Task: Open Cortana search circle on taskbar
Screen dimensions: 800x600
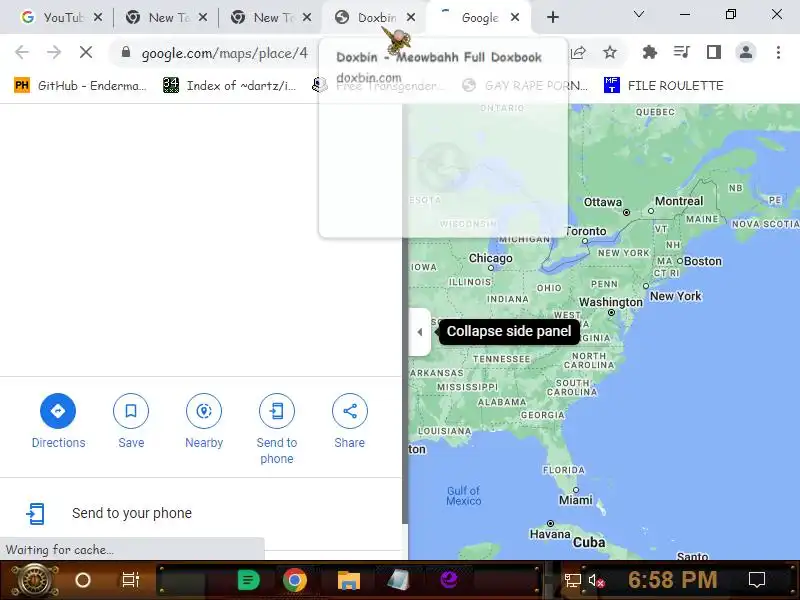Action: [83, 580]
